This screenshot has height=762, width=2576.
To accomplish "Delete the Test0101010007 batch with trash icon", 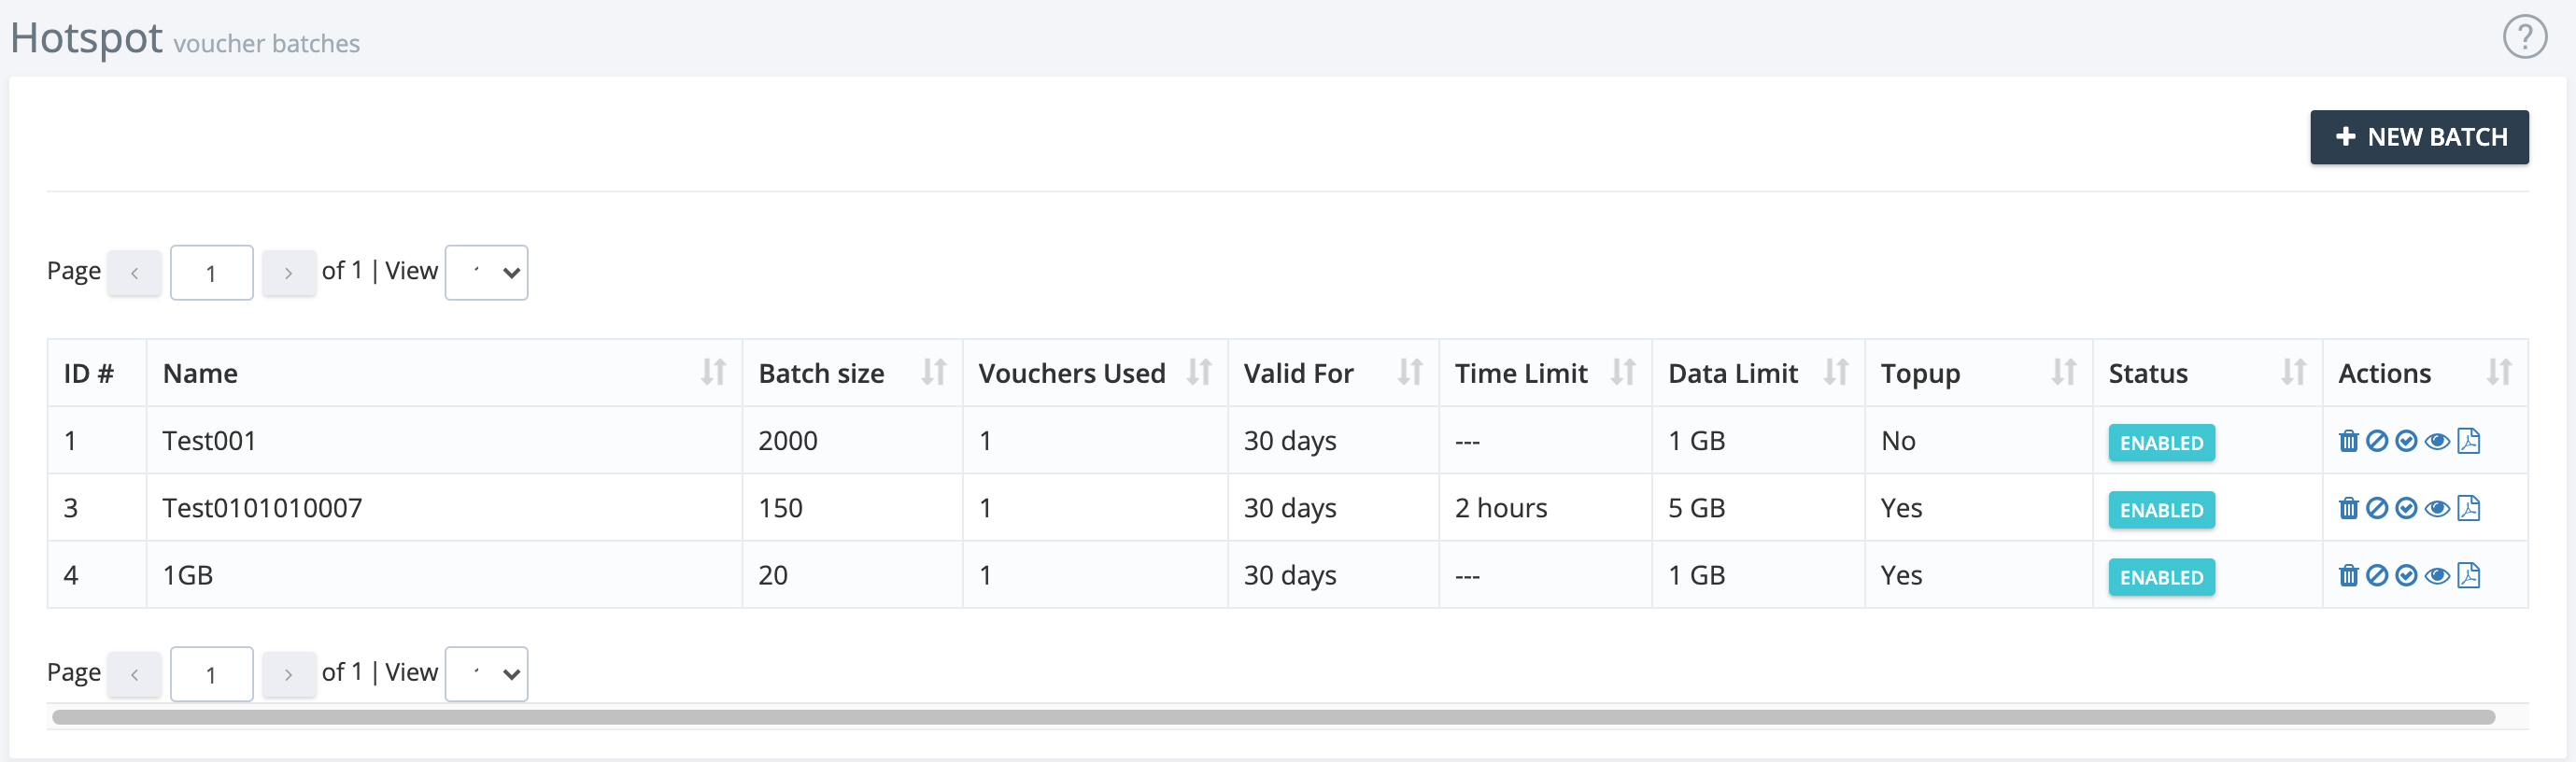I will click(x=2348, y=508).
